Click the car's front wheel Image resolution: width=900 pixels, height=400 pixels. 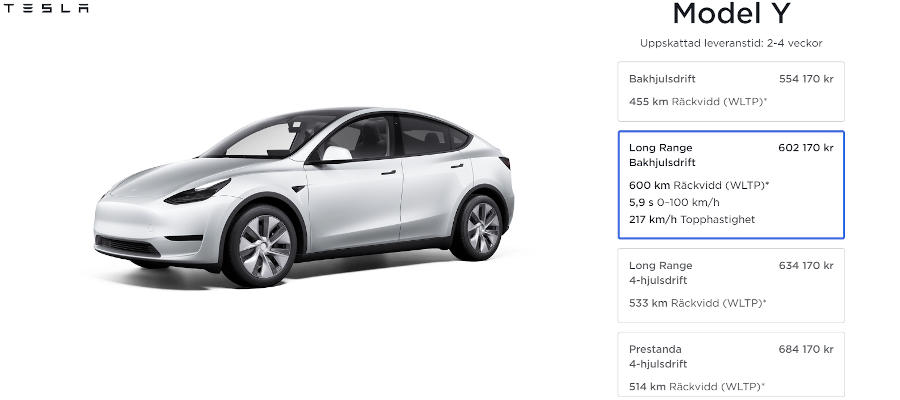263,247
